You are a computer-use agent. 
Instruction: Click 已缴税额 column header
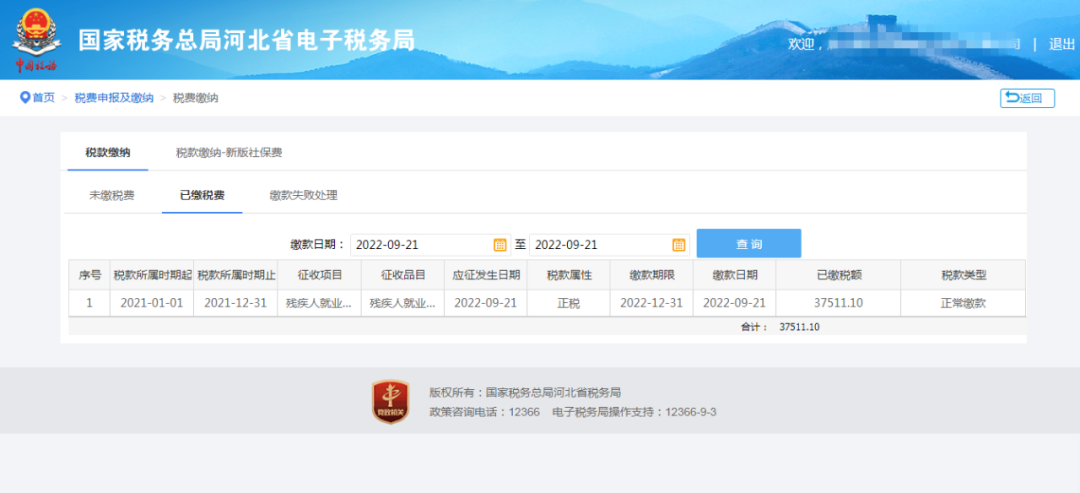(838, 275)
